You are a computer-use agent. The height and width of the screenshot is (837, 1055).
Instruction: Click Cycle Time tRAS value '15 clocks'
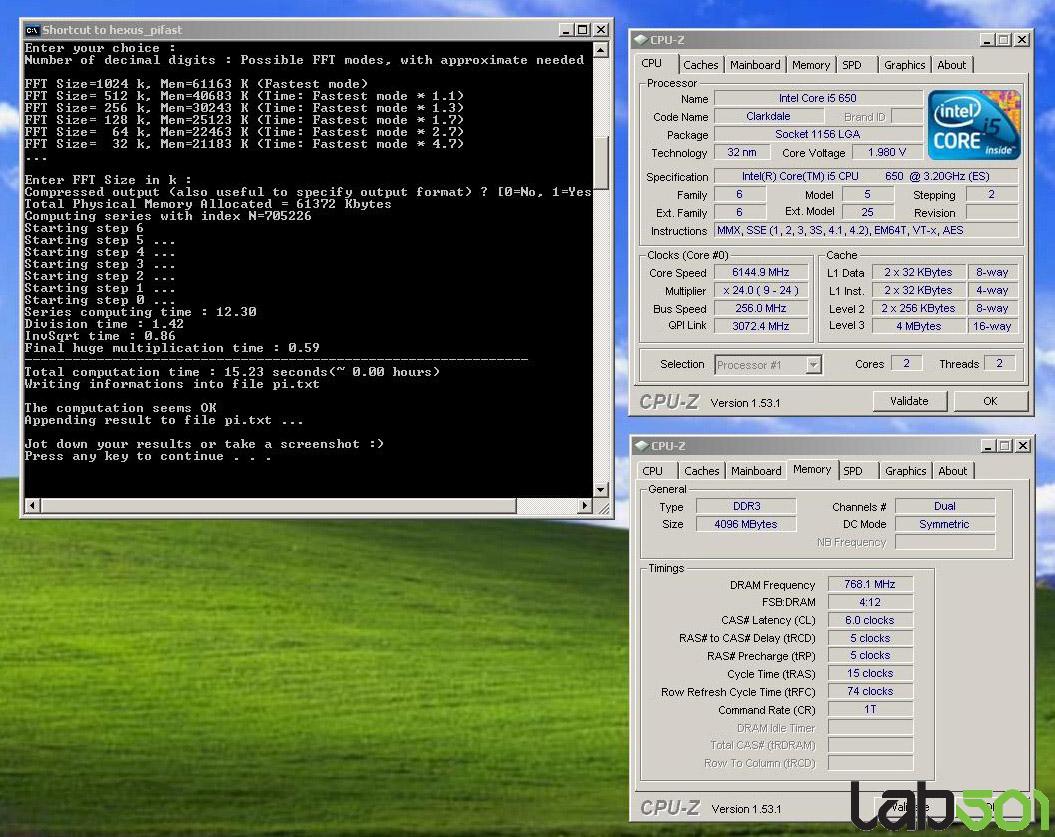click(870, 674)
